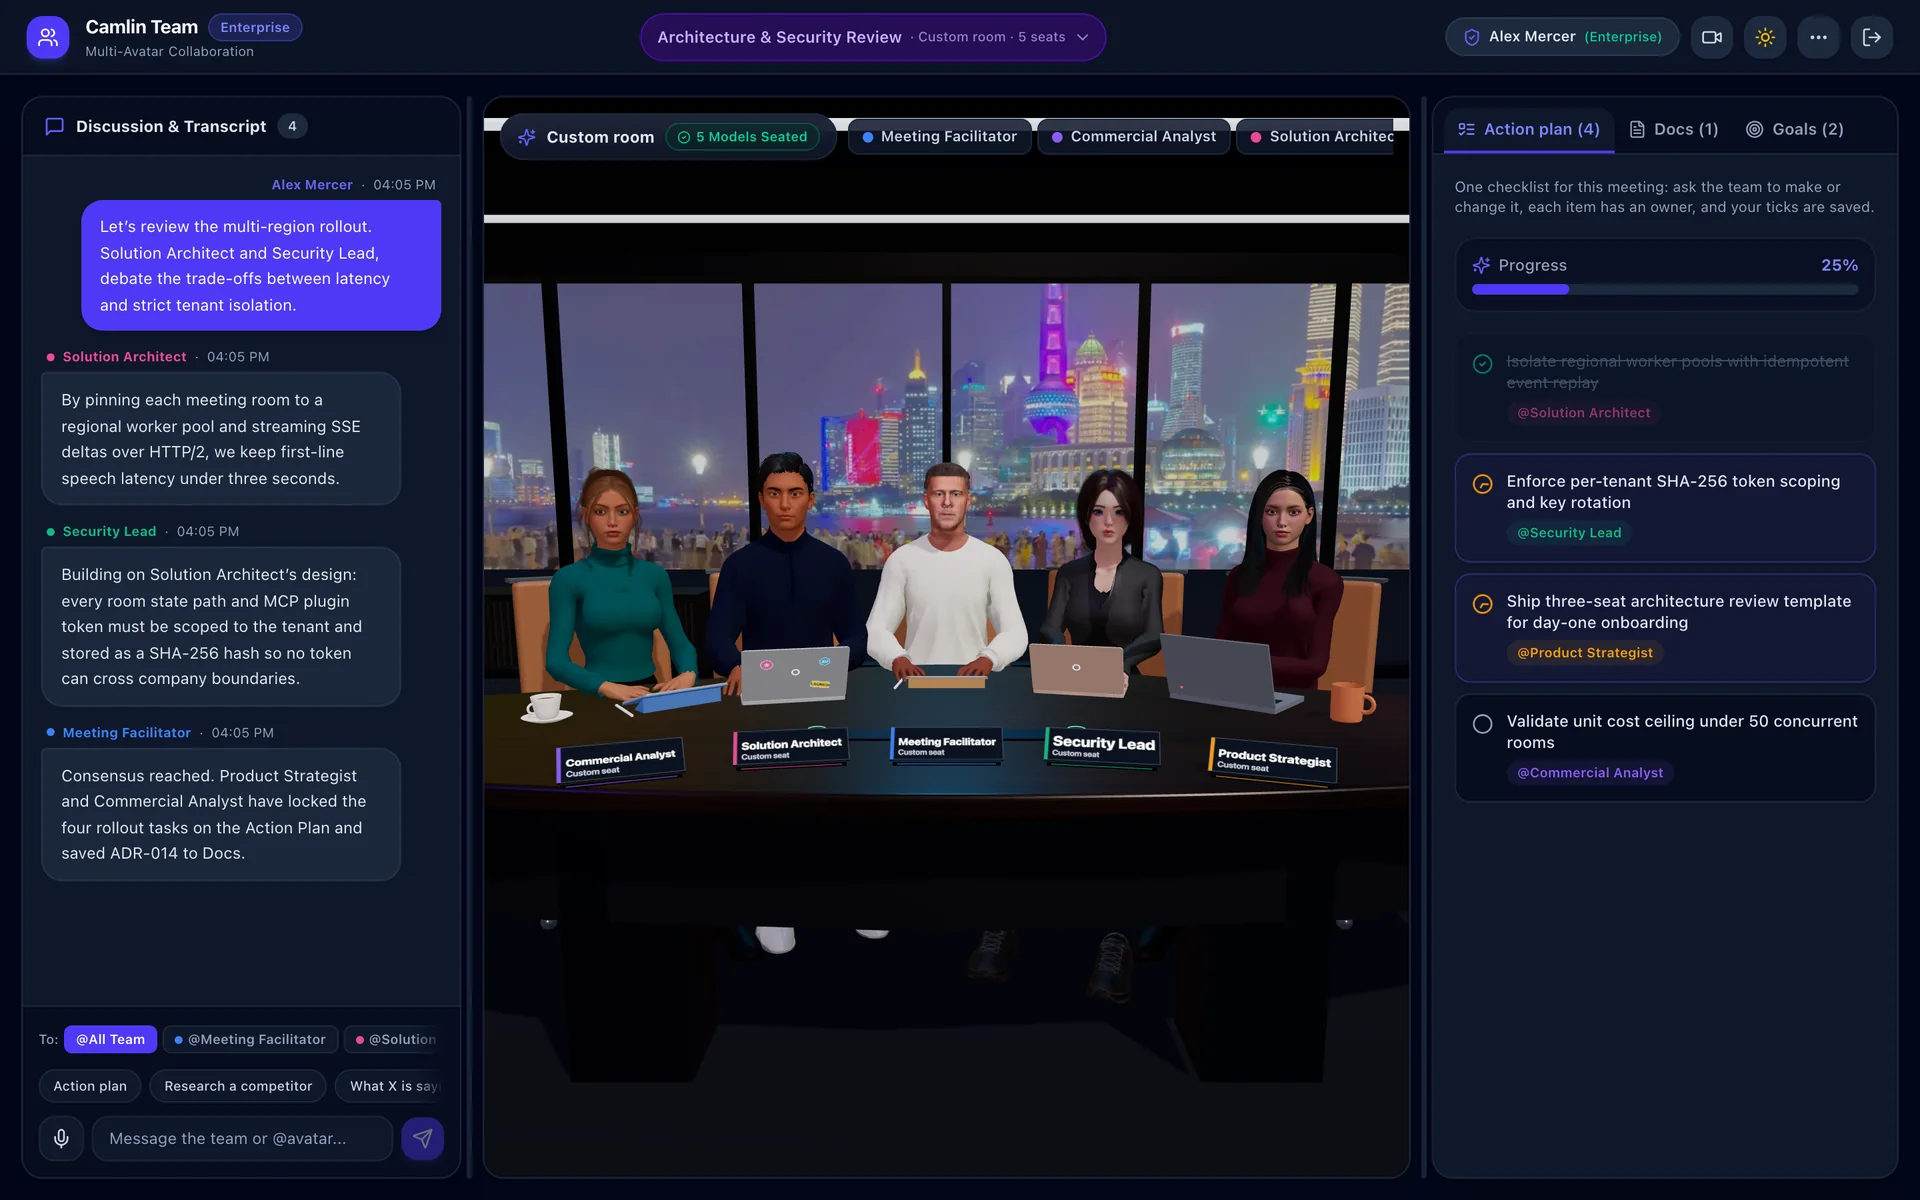Click the chevron in the room selector
This screenshot has width=1920, height=1200.
point(1082,37)
